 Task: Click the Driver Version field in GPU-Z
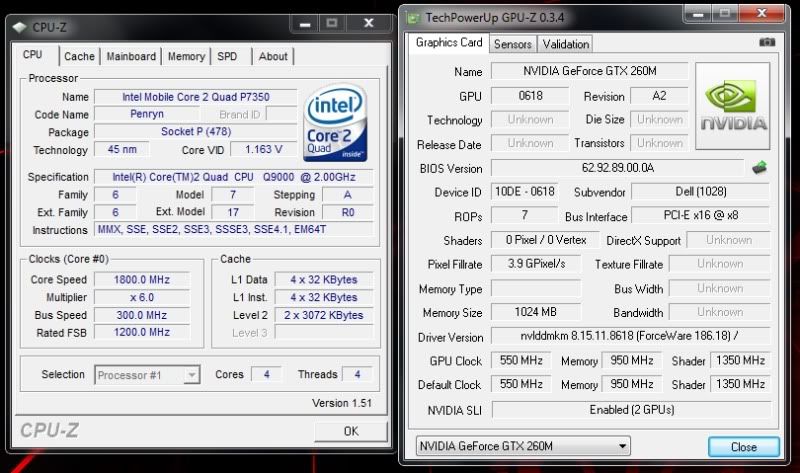point(630,336)
